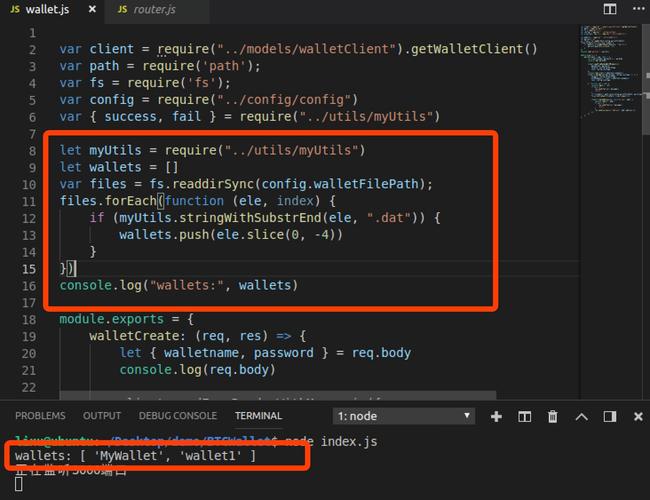
Task: Open the editor More Actions ellipsis menu
Action: coord(633,9)
